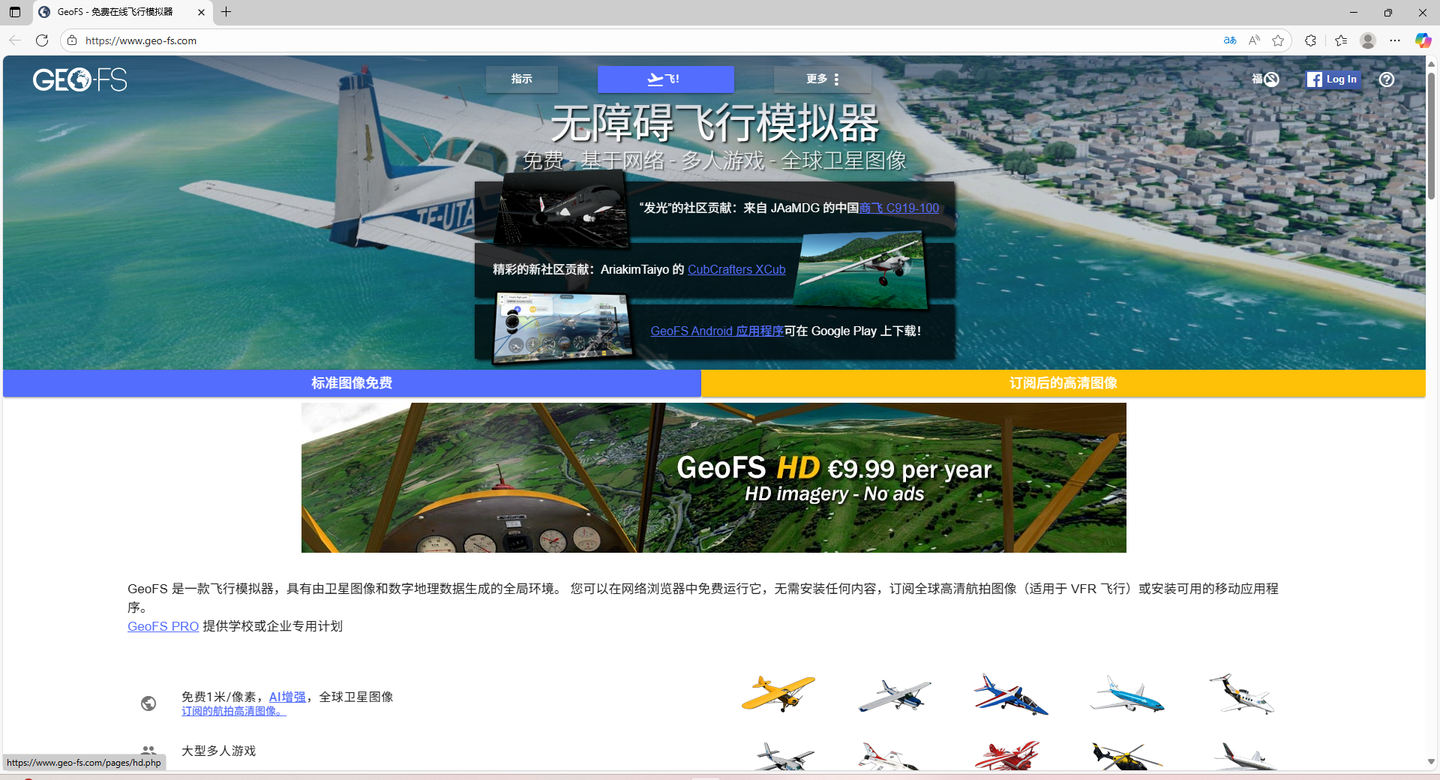Click the XCub landing thumbnail
Screen dimensions: 1440x780
click(861, 268)
